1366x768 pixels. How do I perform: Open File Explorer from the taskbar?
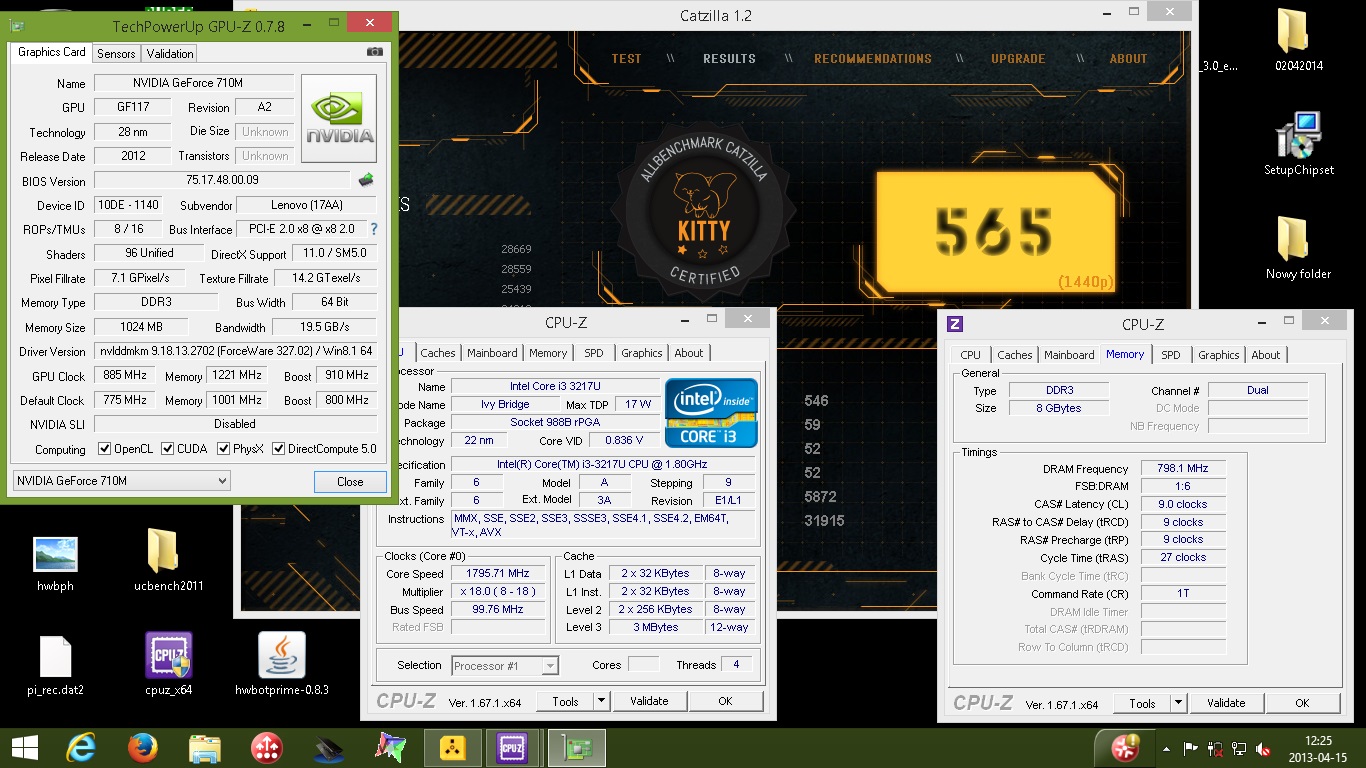pyautogui.click(x=205, y=748)
